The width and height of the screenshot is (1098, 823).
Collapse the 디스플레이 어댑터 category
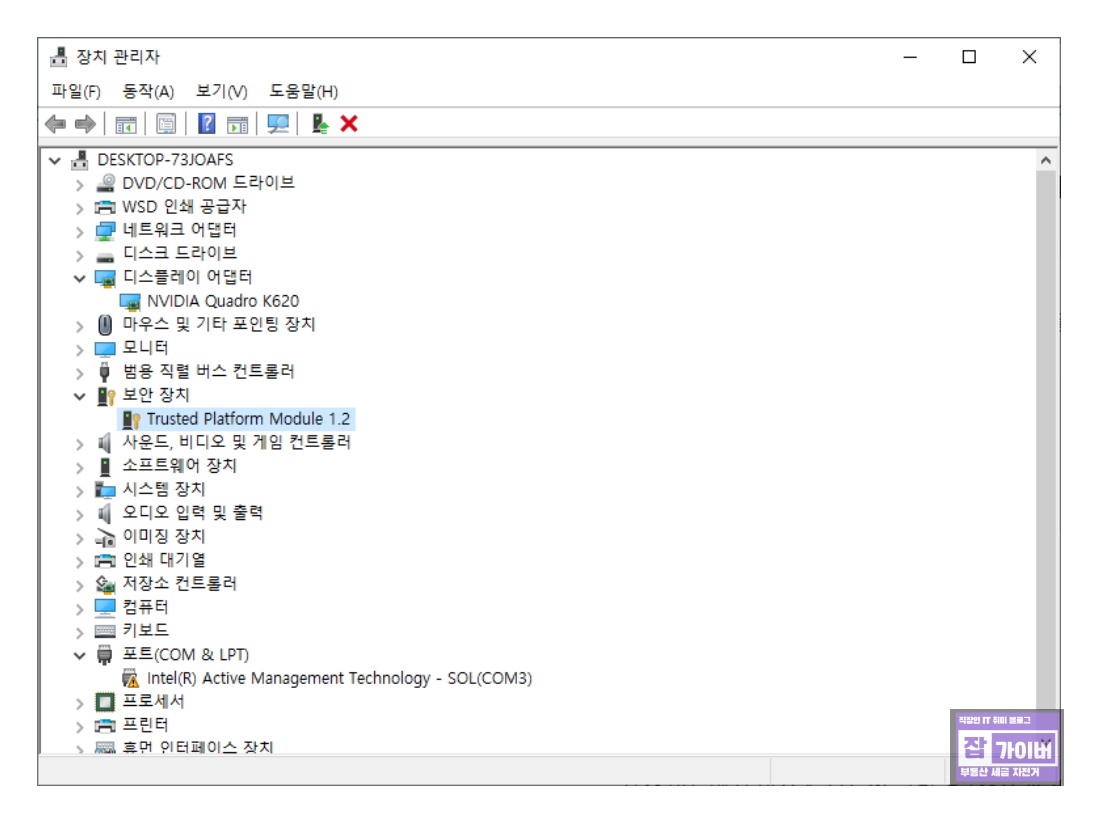coord(79,279)
